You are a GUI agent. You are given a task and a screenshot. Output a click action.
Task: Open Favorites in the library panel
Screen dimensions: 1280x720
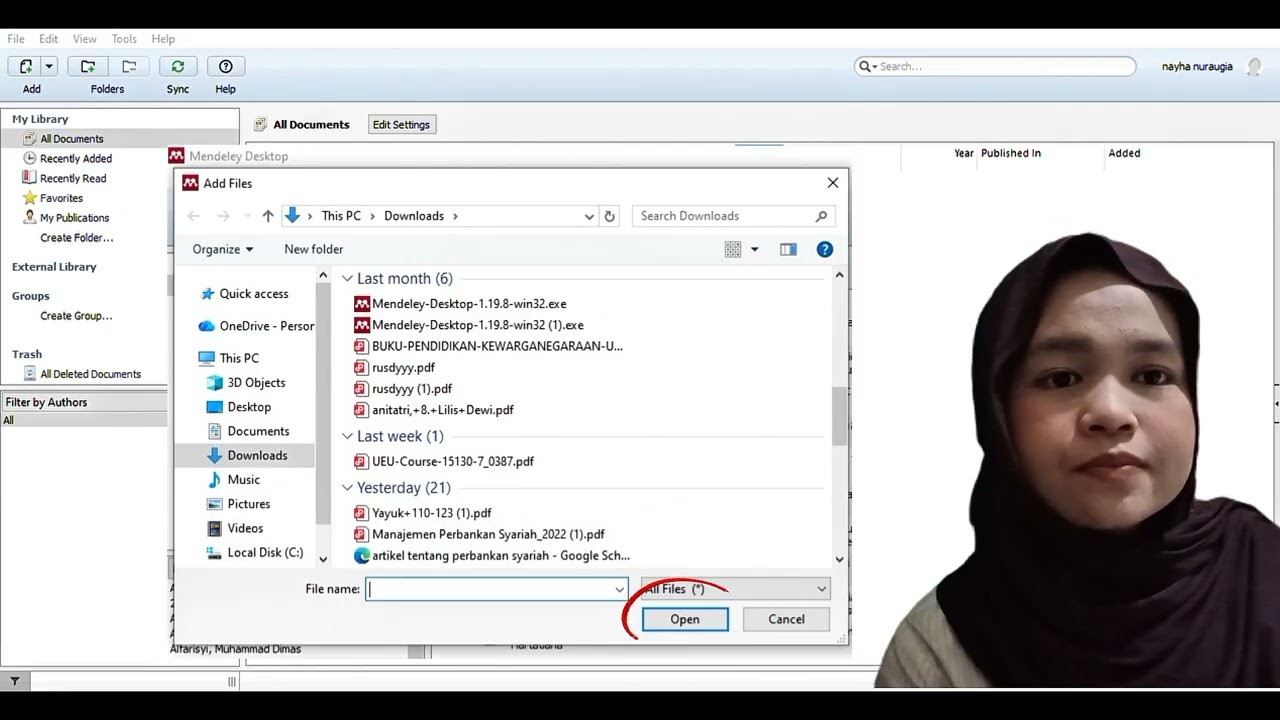61,198
